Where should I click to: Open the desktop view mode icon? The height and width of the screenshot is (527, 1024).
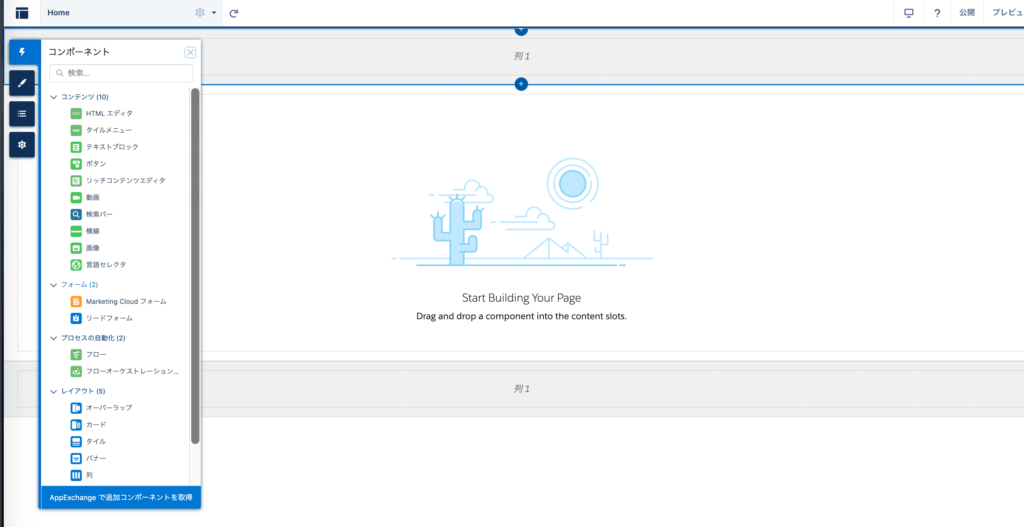[x=909, y=13]
